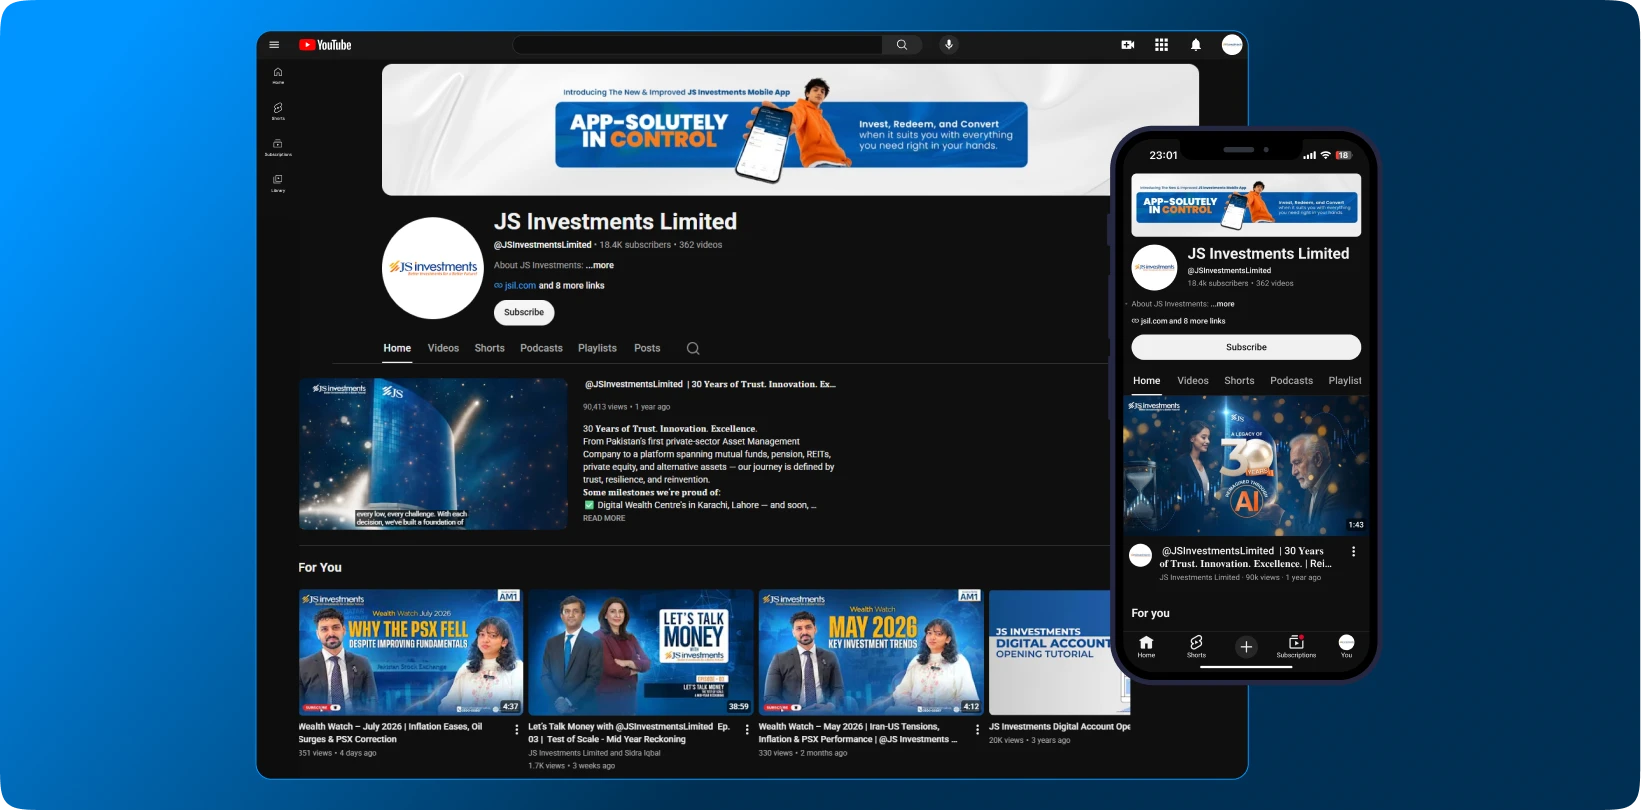Viewport: 1641px width, 810px height.
Task: Open Subscriptions in the left sidebar
Action: click(x=278, y=147)
